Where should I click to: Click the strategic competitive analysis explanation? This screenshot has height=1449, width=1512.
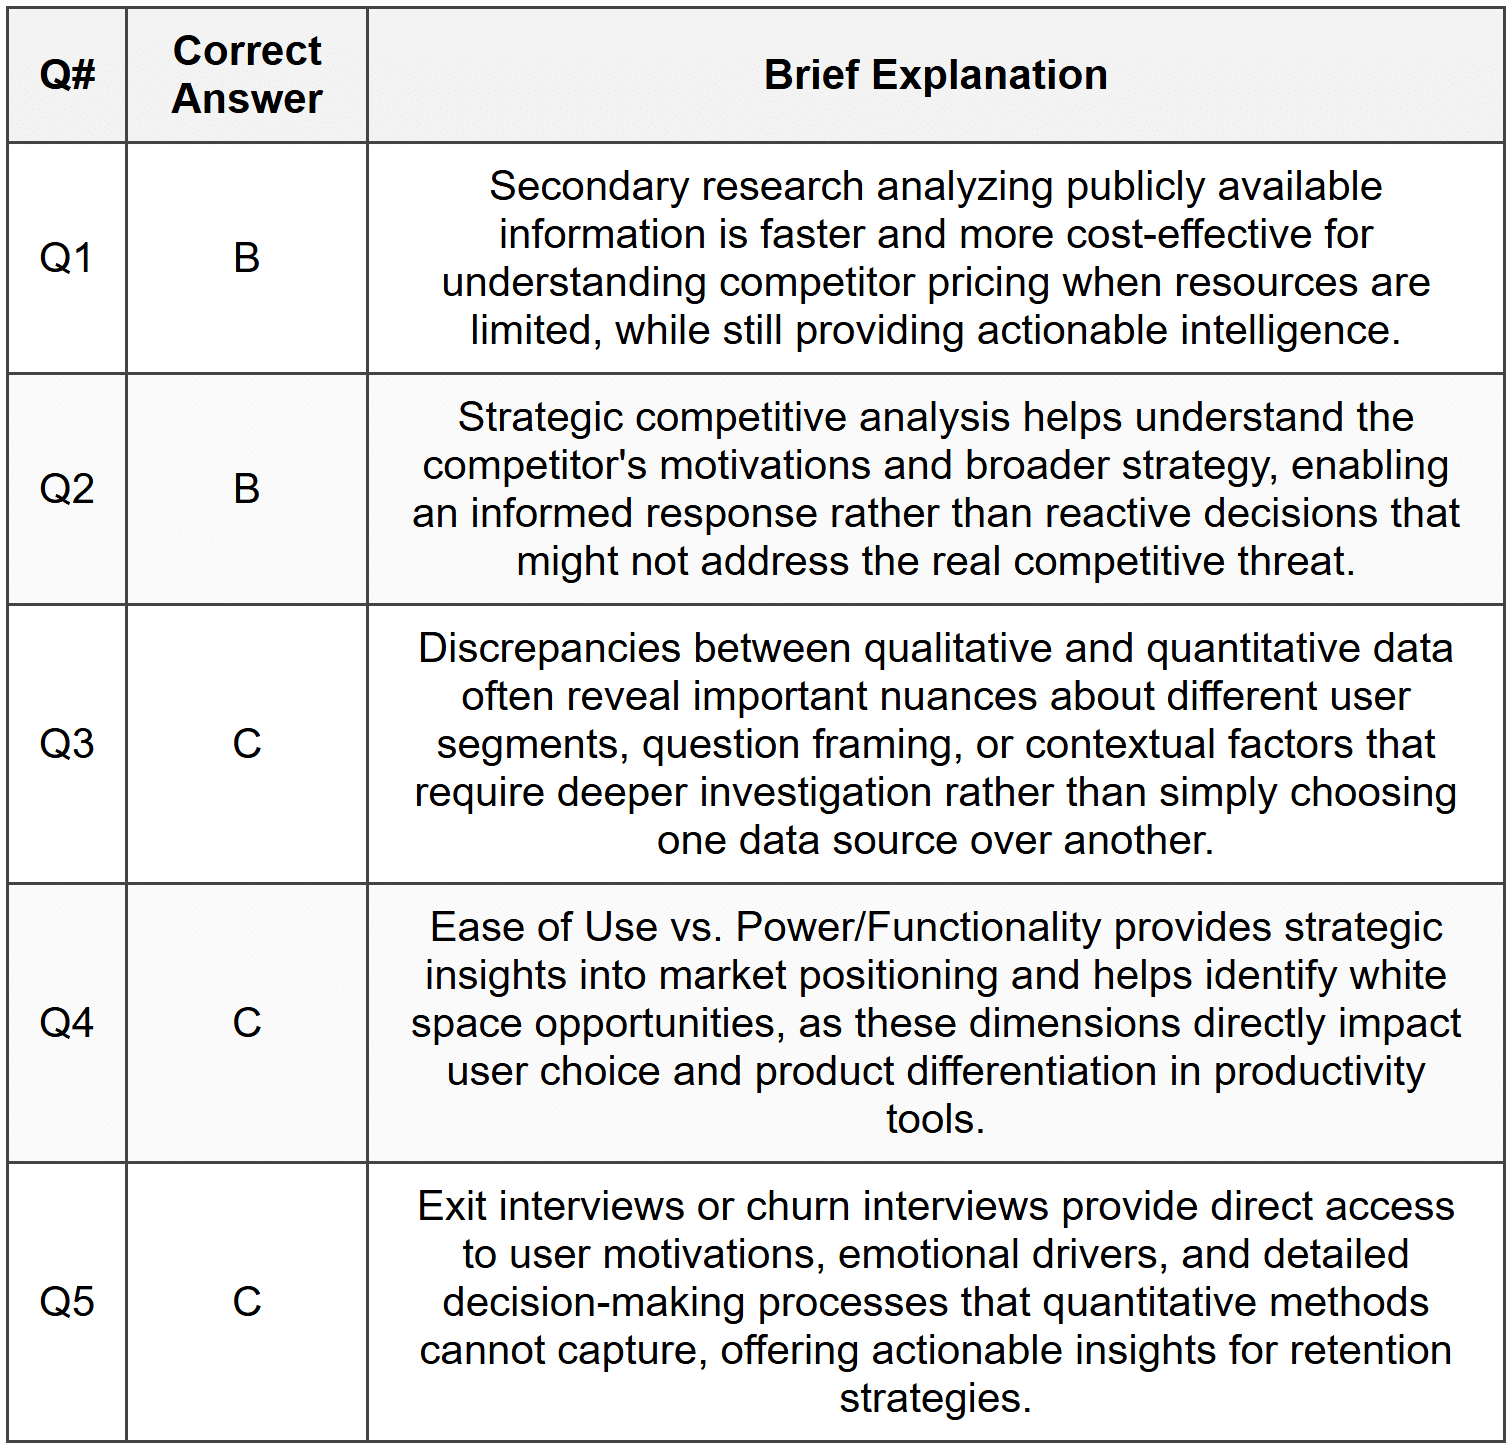point(935,489)
